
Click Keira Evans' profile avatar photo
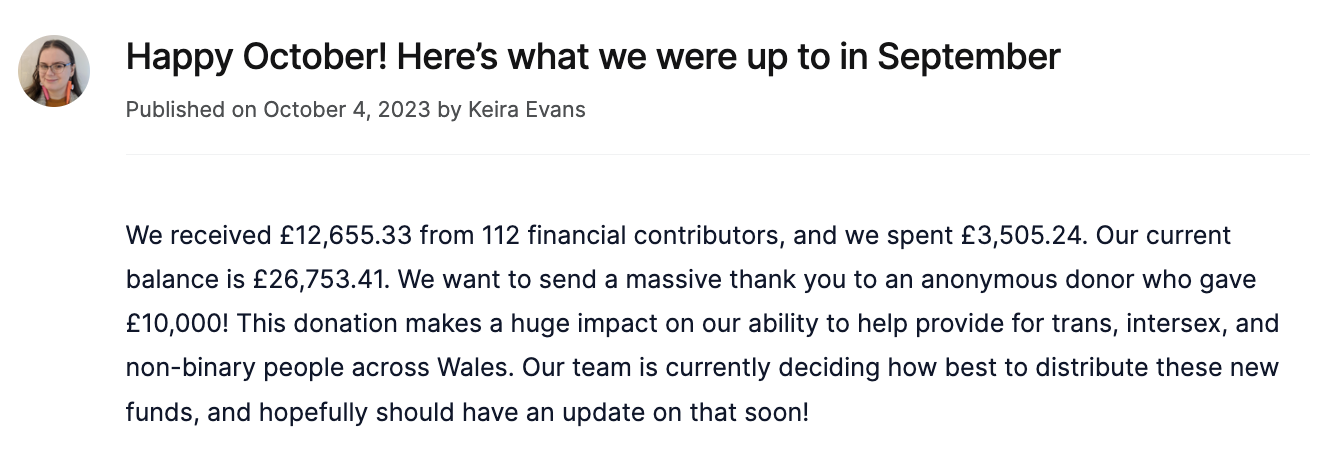[x=54, y=71]
